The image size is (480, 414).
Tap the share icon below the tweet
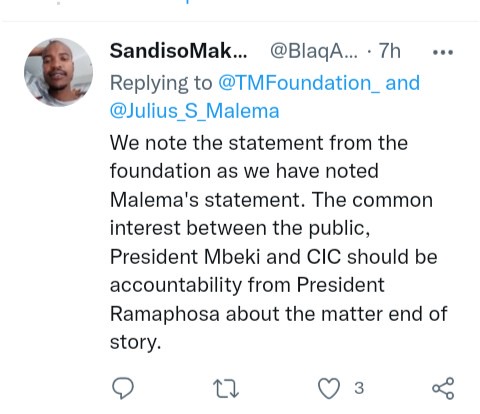point(443,388)
